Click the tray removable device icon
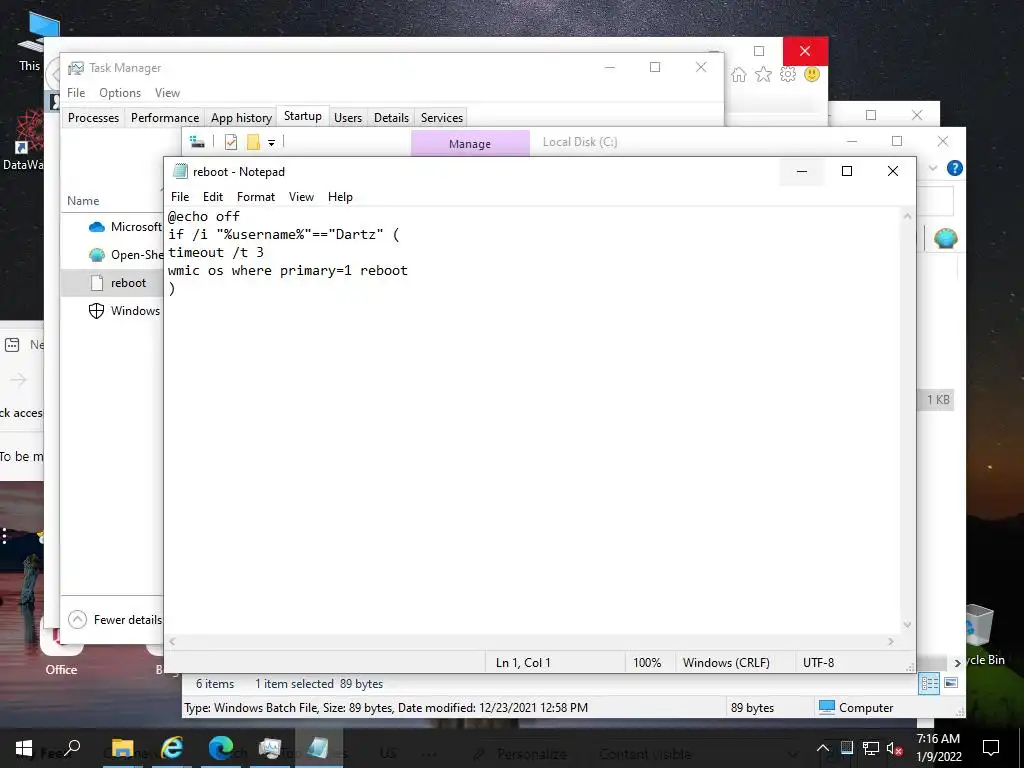The width and height of the screenshot is (1024, 768). [x=846, y=748]
